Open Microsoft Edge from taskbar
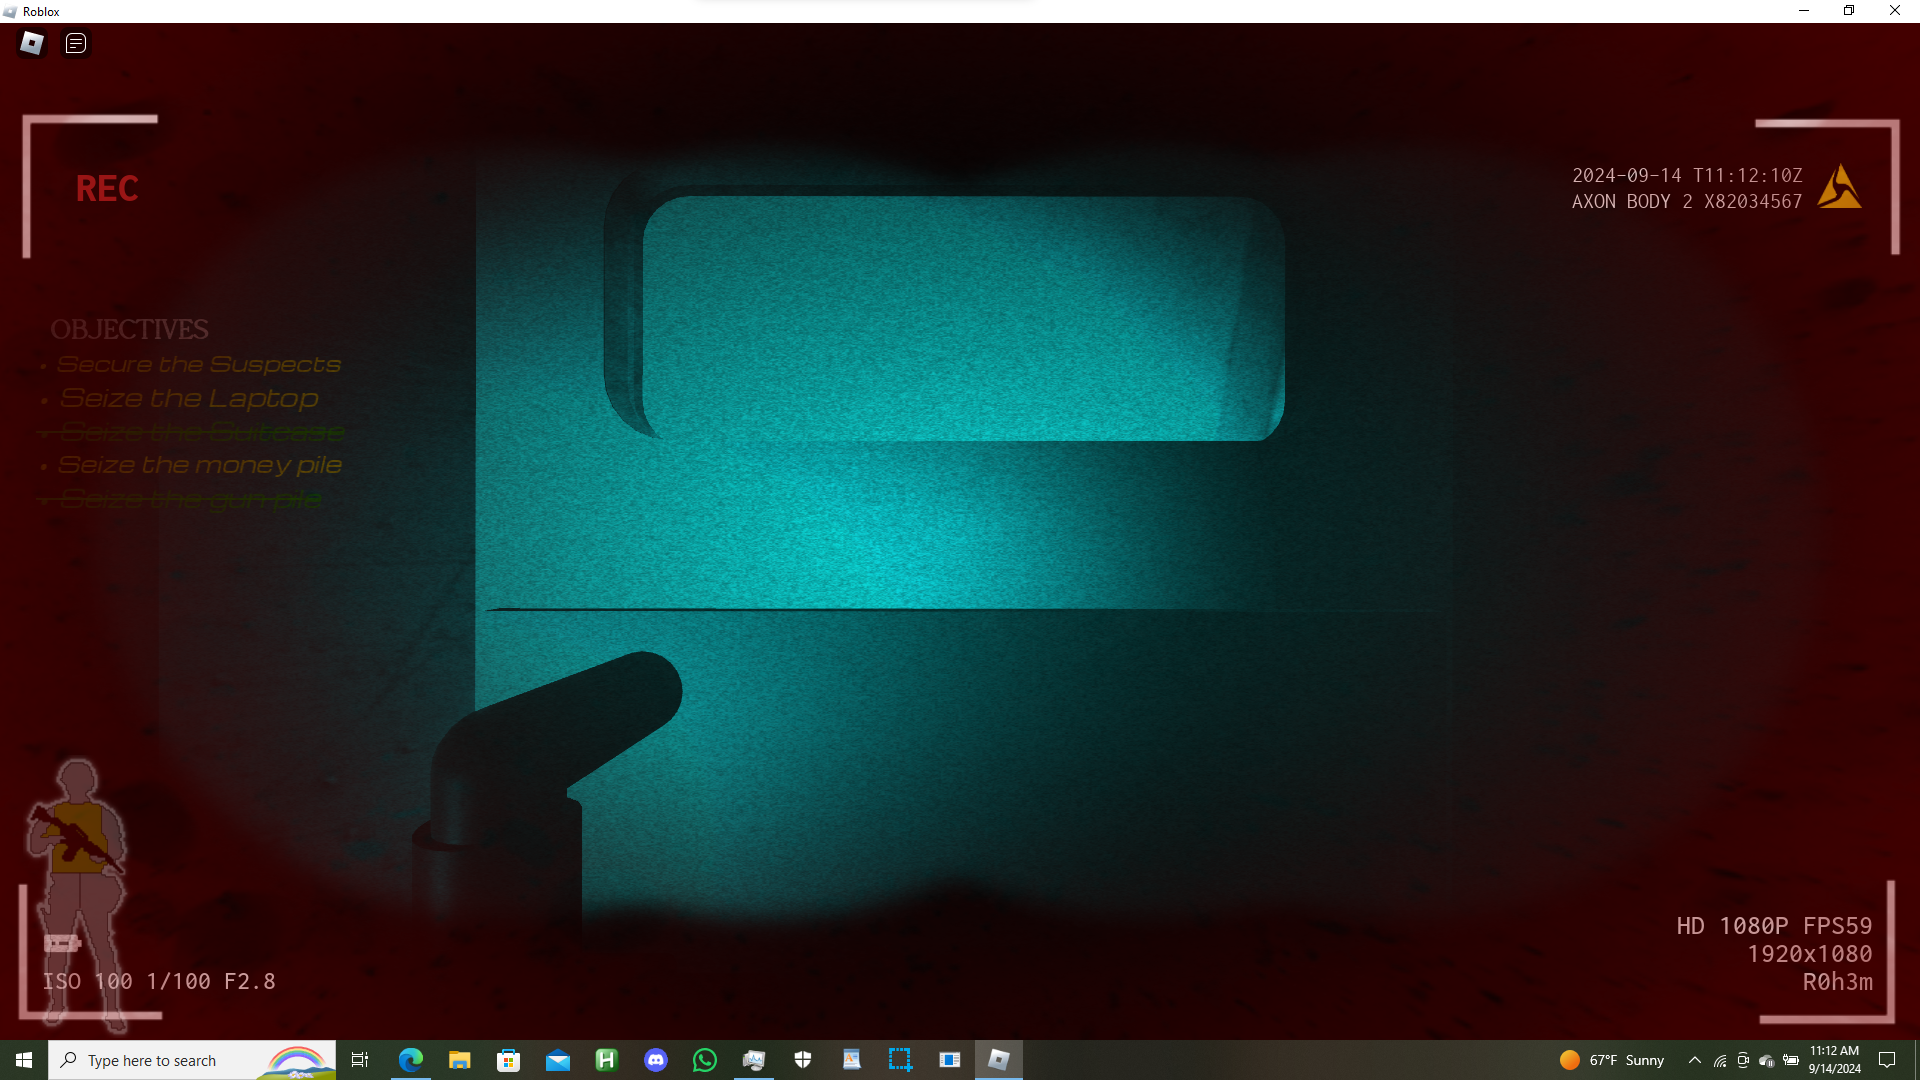Image resolution: width=1920 pixels, height=1080 pixels. tap(411, 1060)
